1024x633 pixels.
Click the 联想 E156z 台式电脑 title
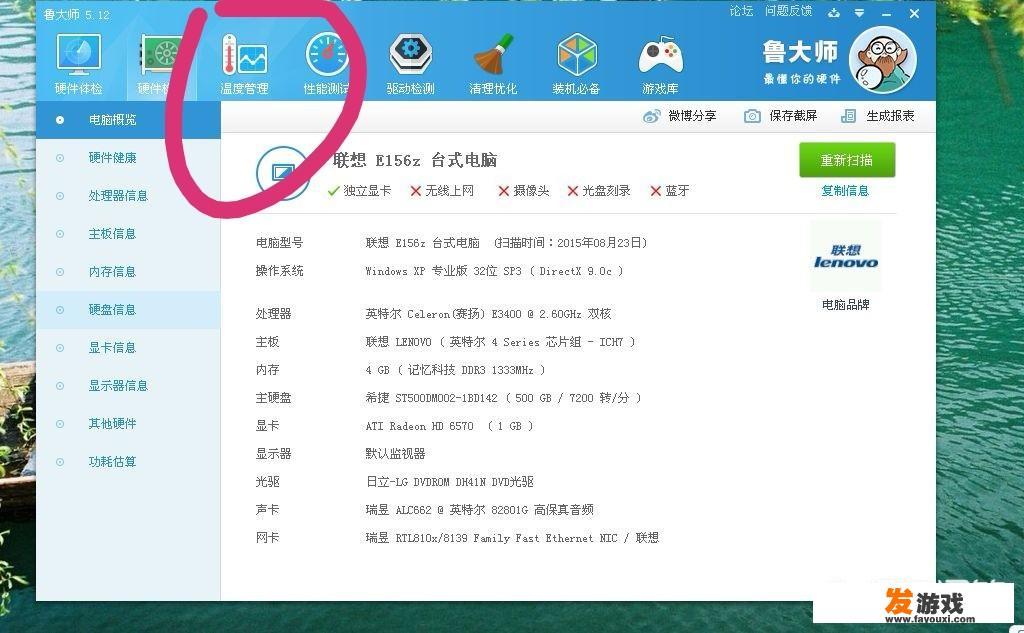point(415,160)
